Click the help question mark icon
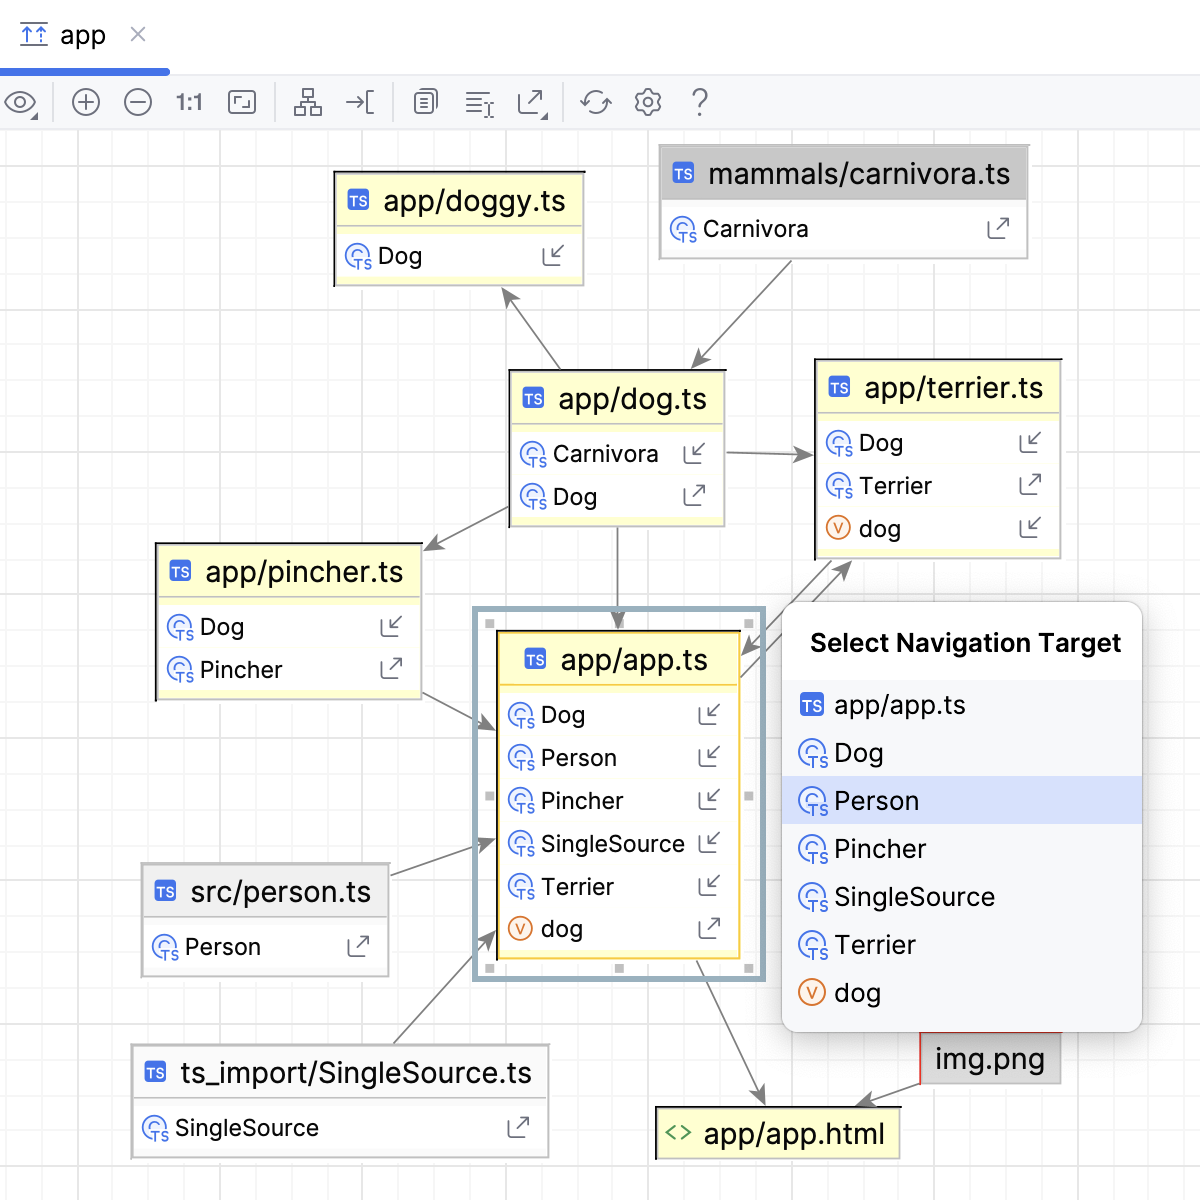The height and width of the screenshot is (1200, 1200). (700, 102)
